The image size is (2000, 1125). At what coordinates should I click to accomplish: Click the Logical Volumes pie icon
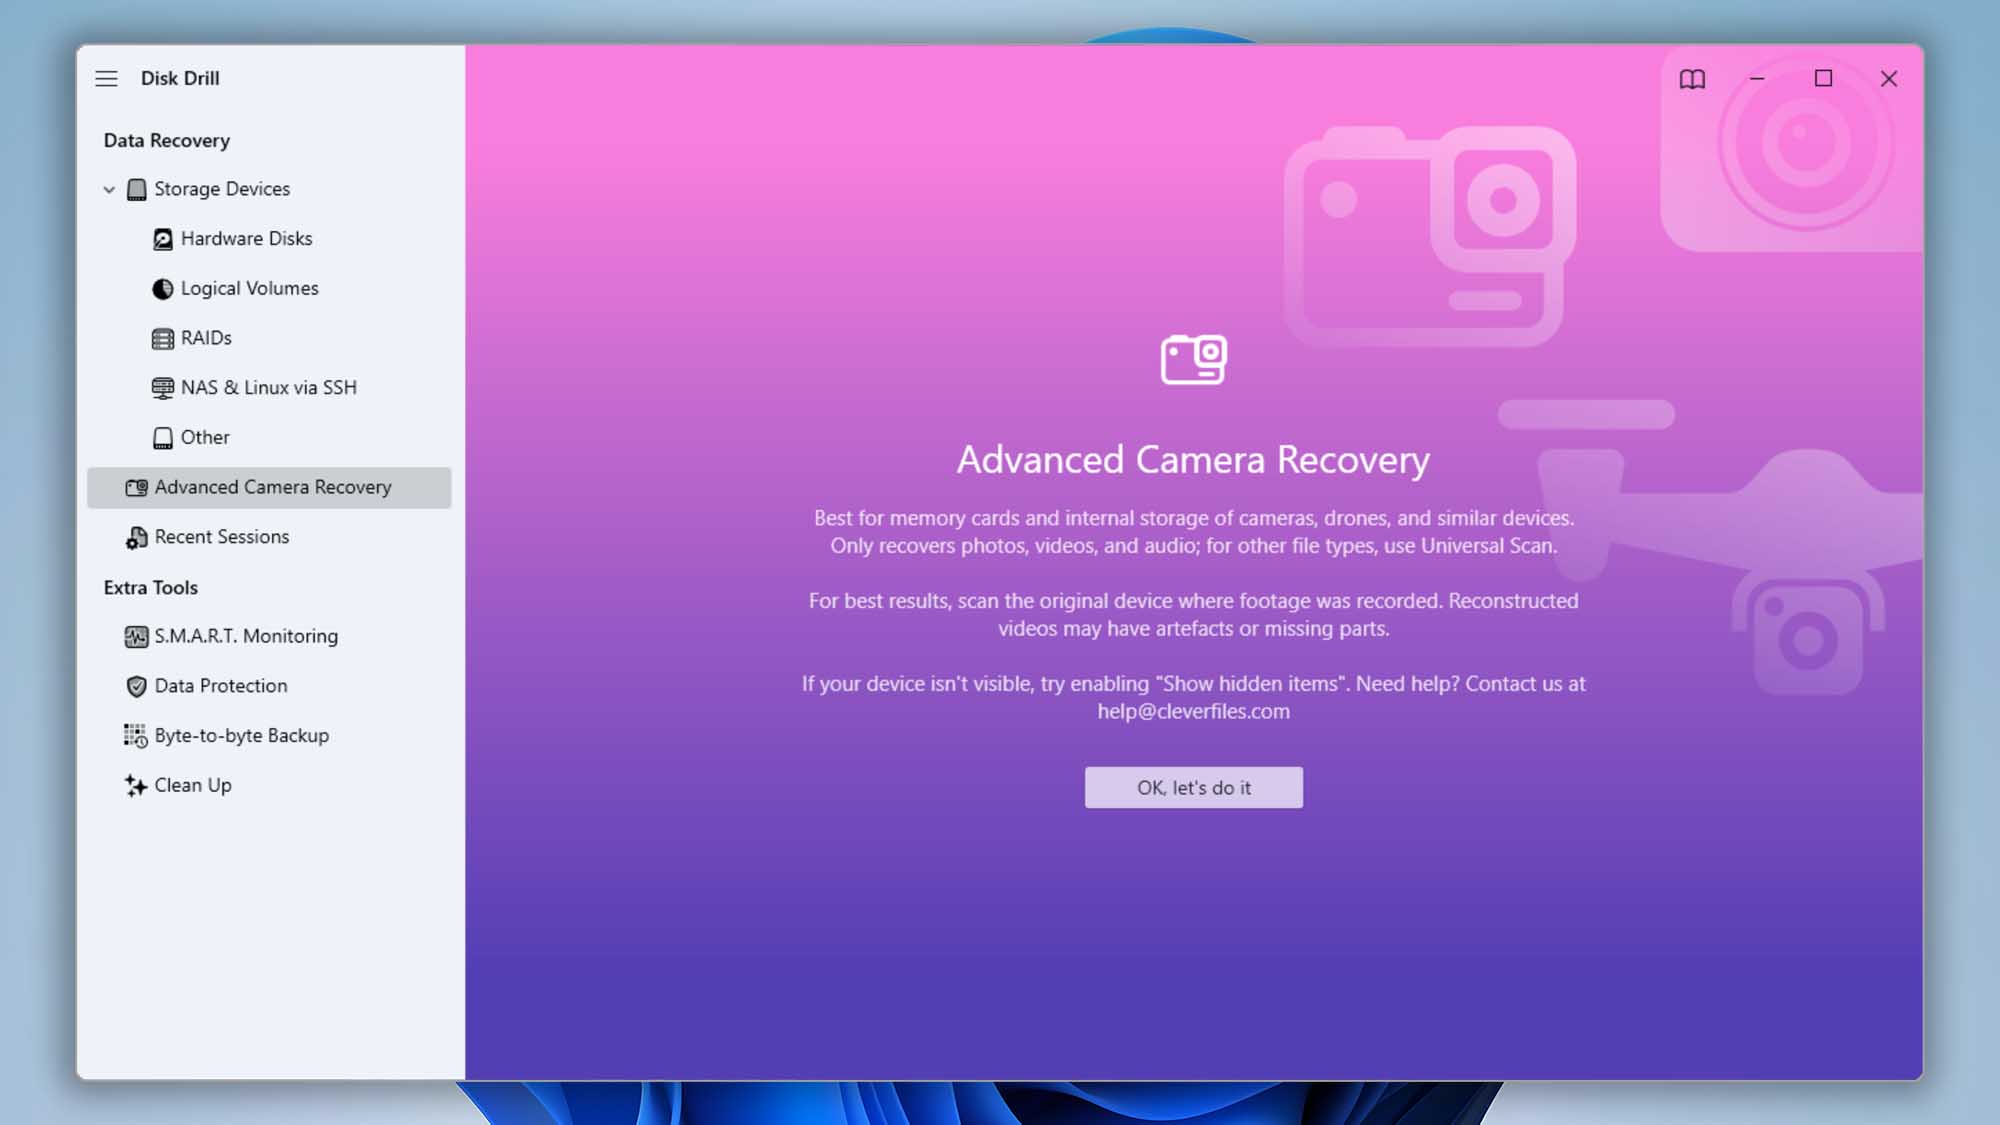point(162,289)
